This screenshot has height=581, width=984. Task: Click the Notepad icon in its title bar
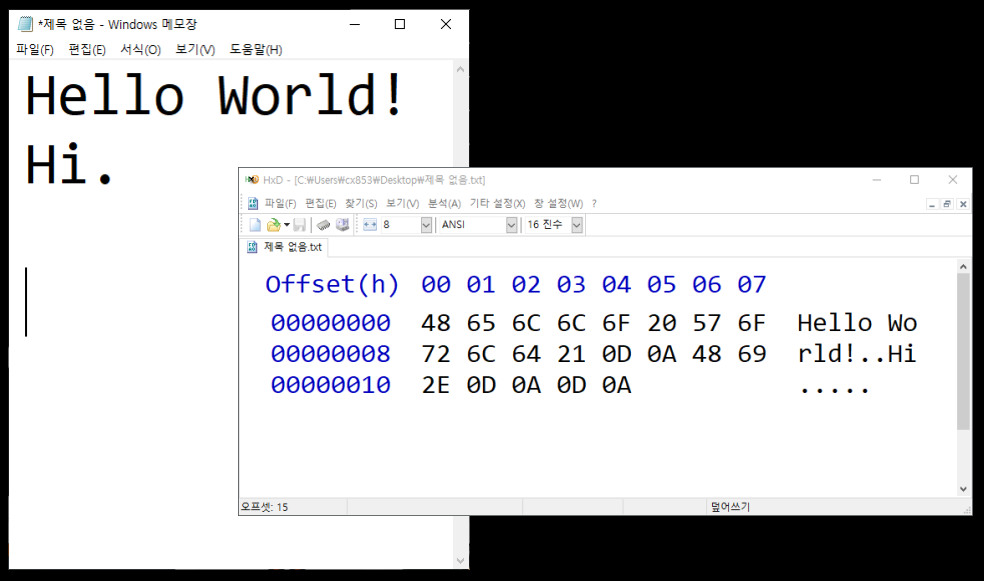point(25,24)
